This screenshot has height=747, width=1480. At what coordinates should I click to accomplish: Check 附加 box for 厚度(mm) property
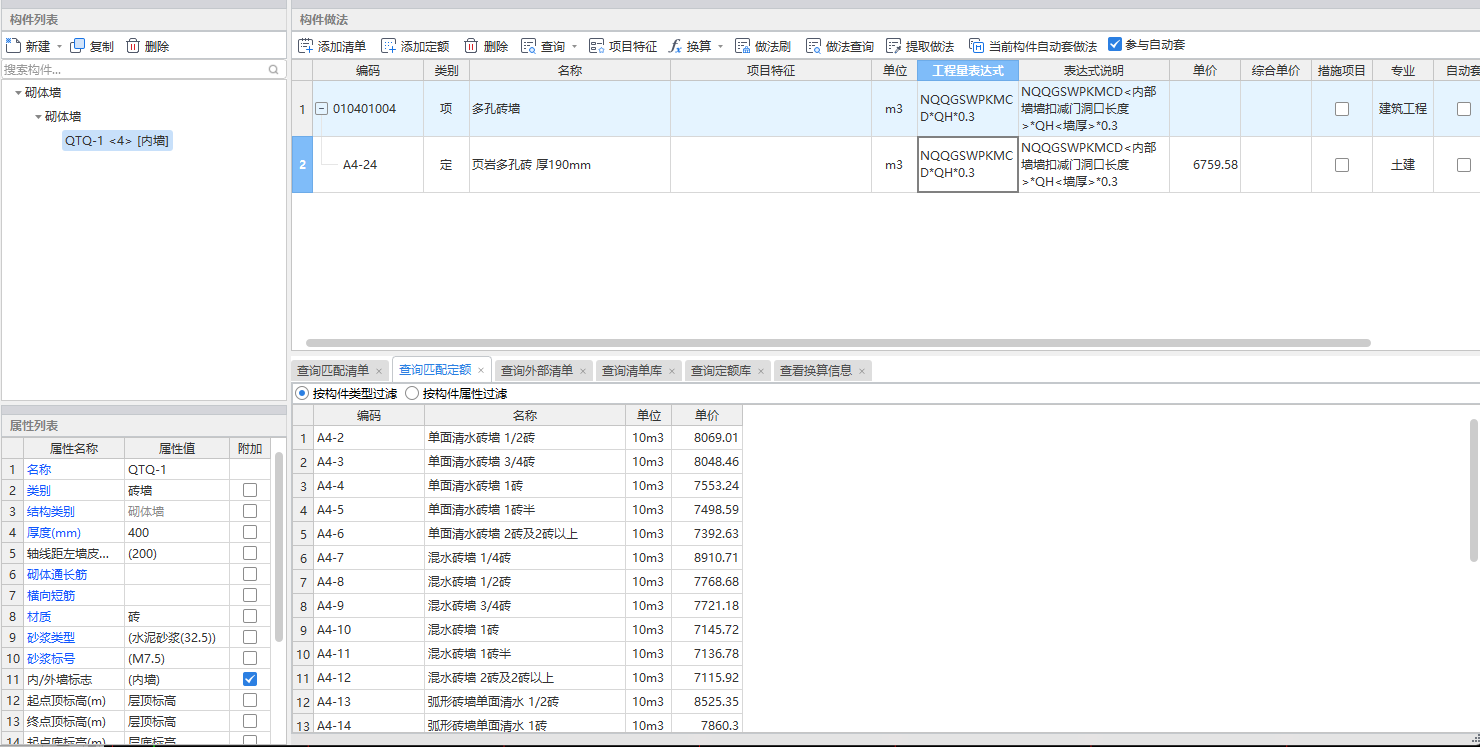(250, 532)
